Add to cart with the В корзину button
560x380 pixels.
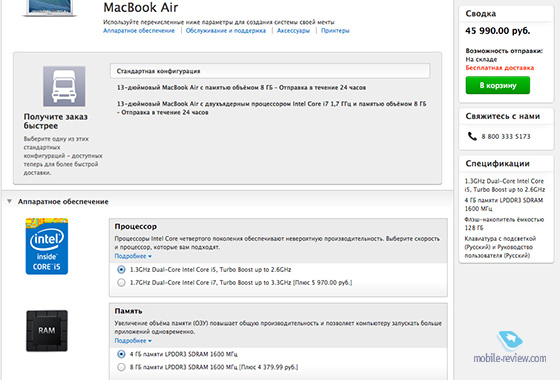[498, 85]
